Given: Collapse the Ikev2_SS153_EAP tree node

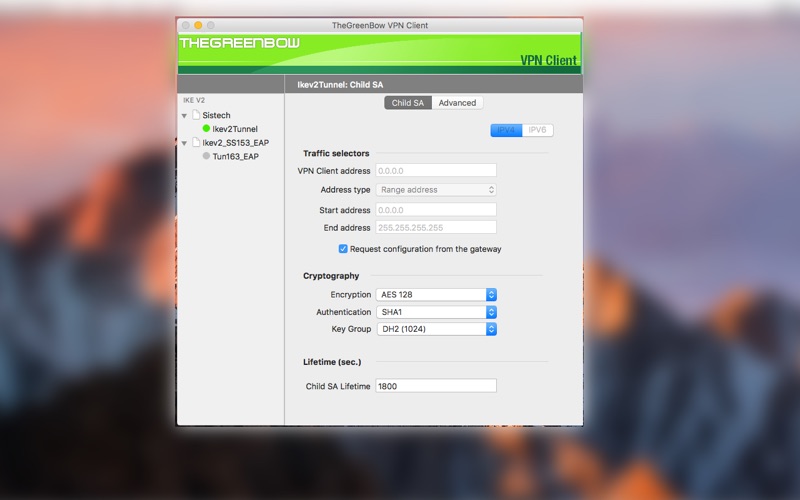Looking at the screenshot, I should (184, 143).
